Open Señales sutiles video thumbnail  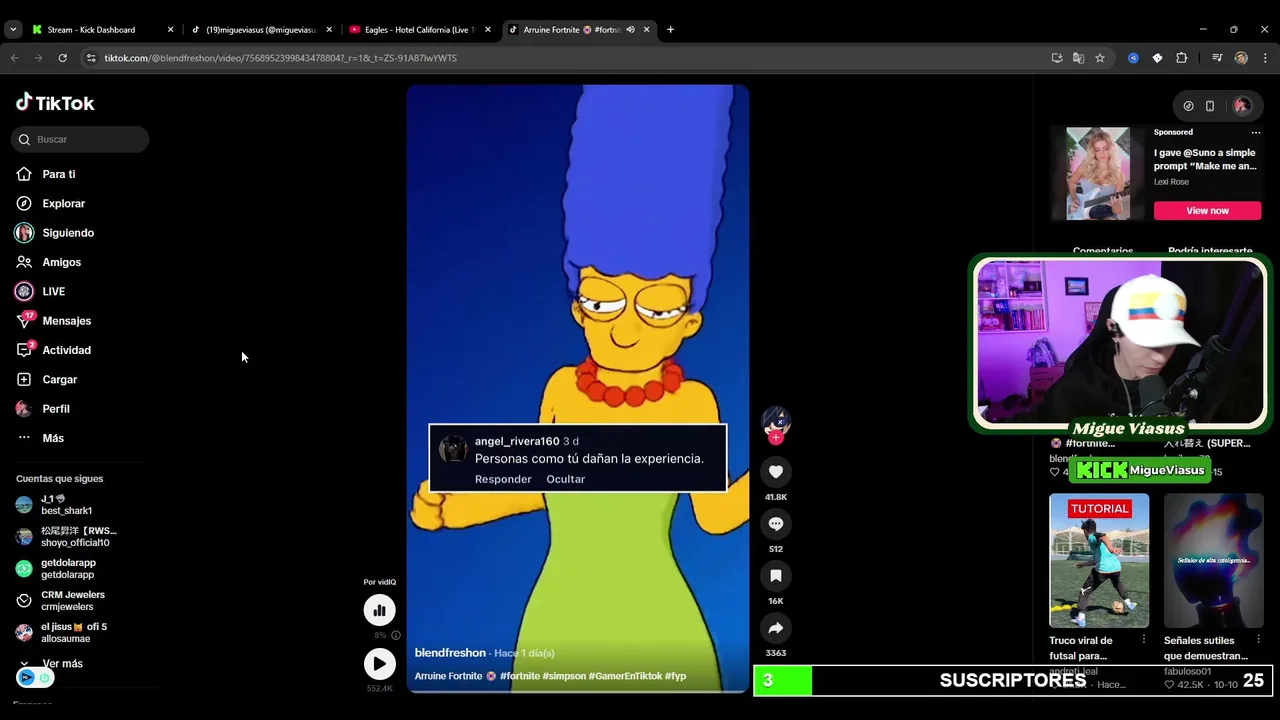[1213, 560]
